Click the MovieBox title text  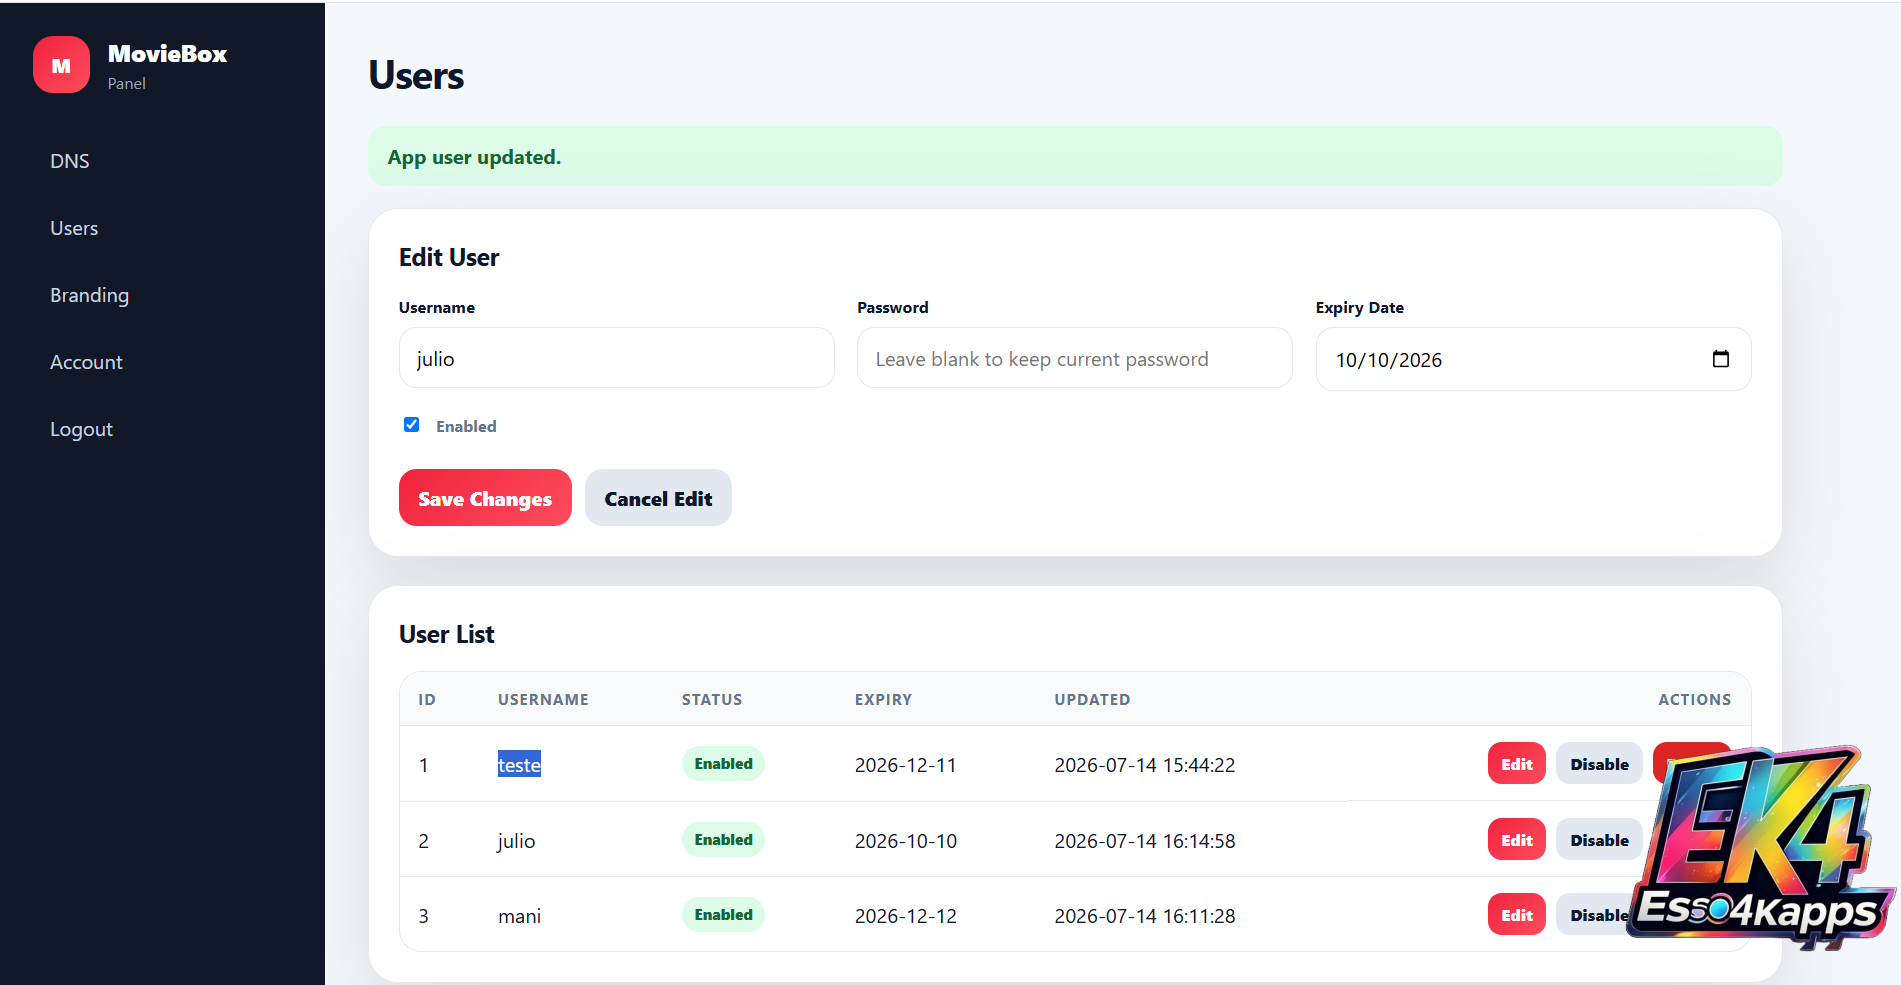coord(167,54)
